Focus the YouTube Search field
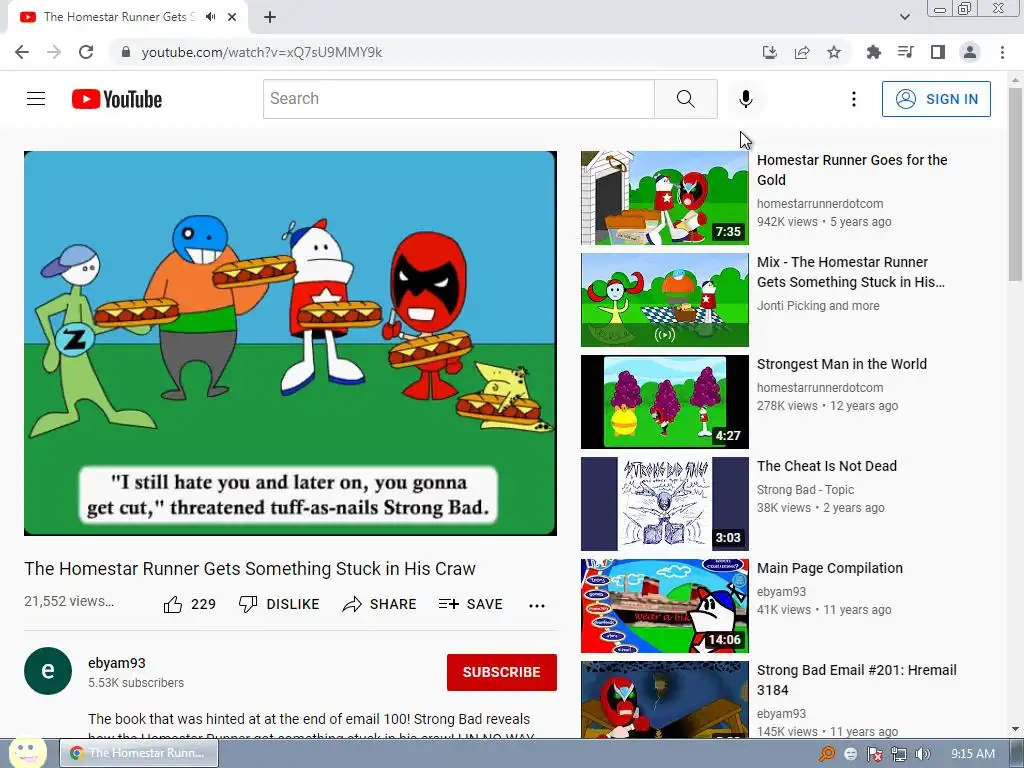The width and height of the screenshot is (1024, 768). 458,99
